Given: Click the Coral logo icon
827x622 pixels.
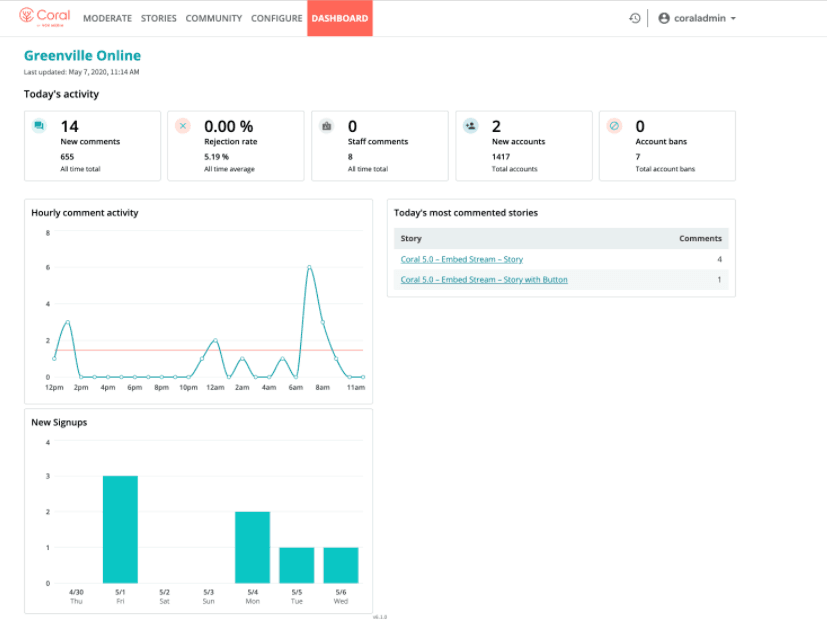Looking at the screenshot, I should point(27,17).
